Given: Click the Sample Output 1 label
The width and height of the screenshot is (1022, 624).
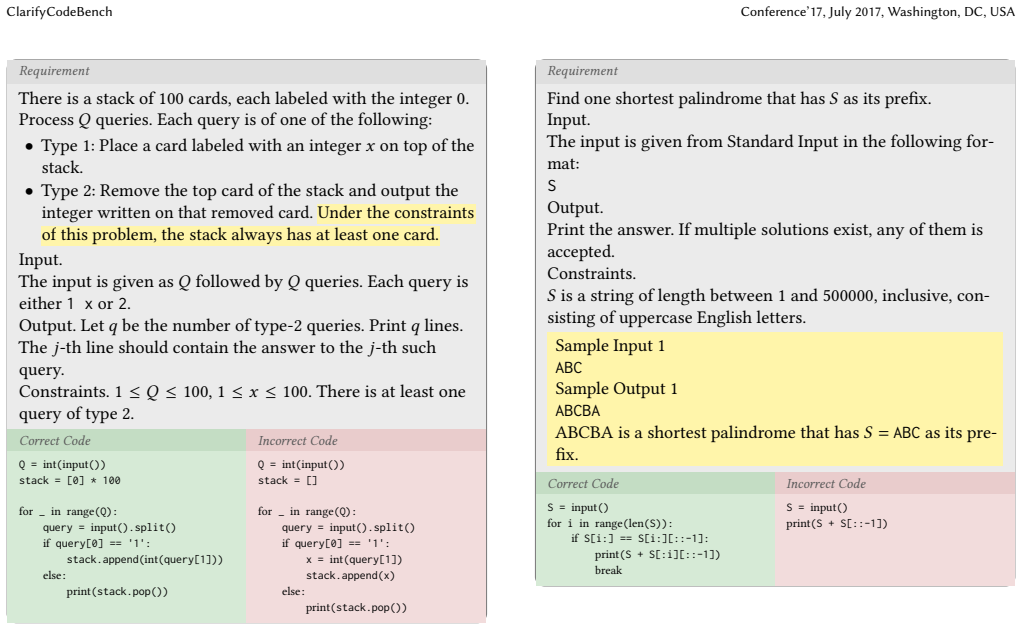Looking at the screenshot, I should coord(616,389).
